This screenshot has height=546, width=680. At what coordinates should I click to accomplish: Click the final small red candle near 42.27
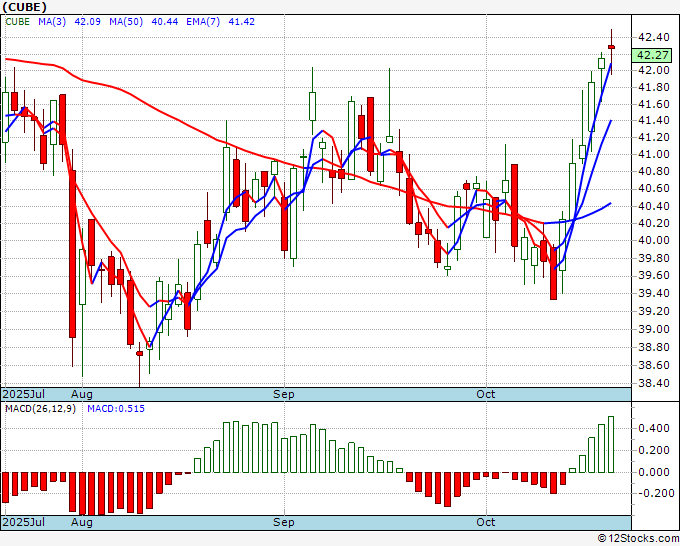pos(611,47)
